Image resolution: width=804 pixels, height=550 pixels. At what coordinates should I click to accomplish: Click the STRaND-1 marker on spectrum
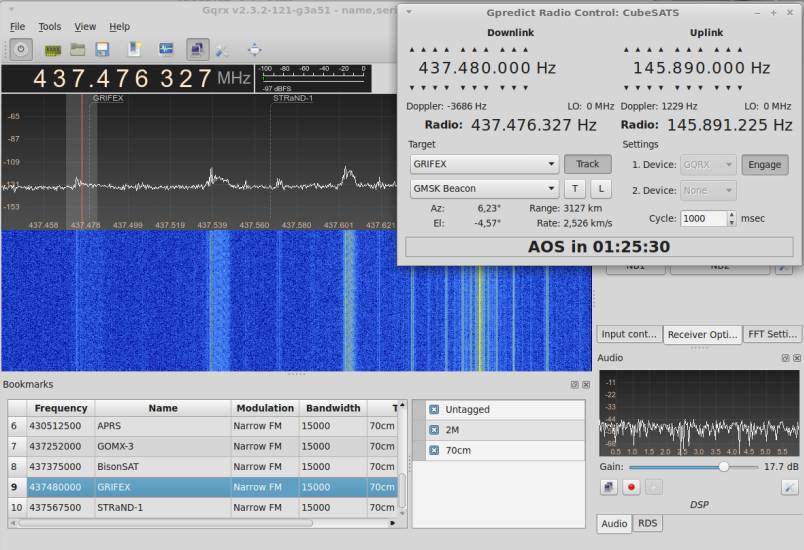pos(293,98)
